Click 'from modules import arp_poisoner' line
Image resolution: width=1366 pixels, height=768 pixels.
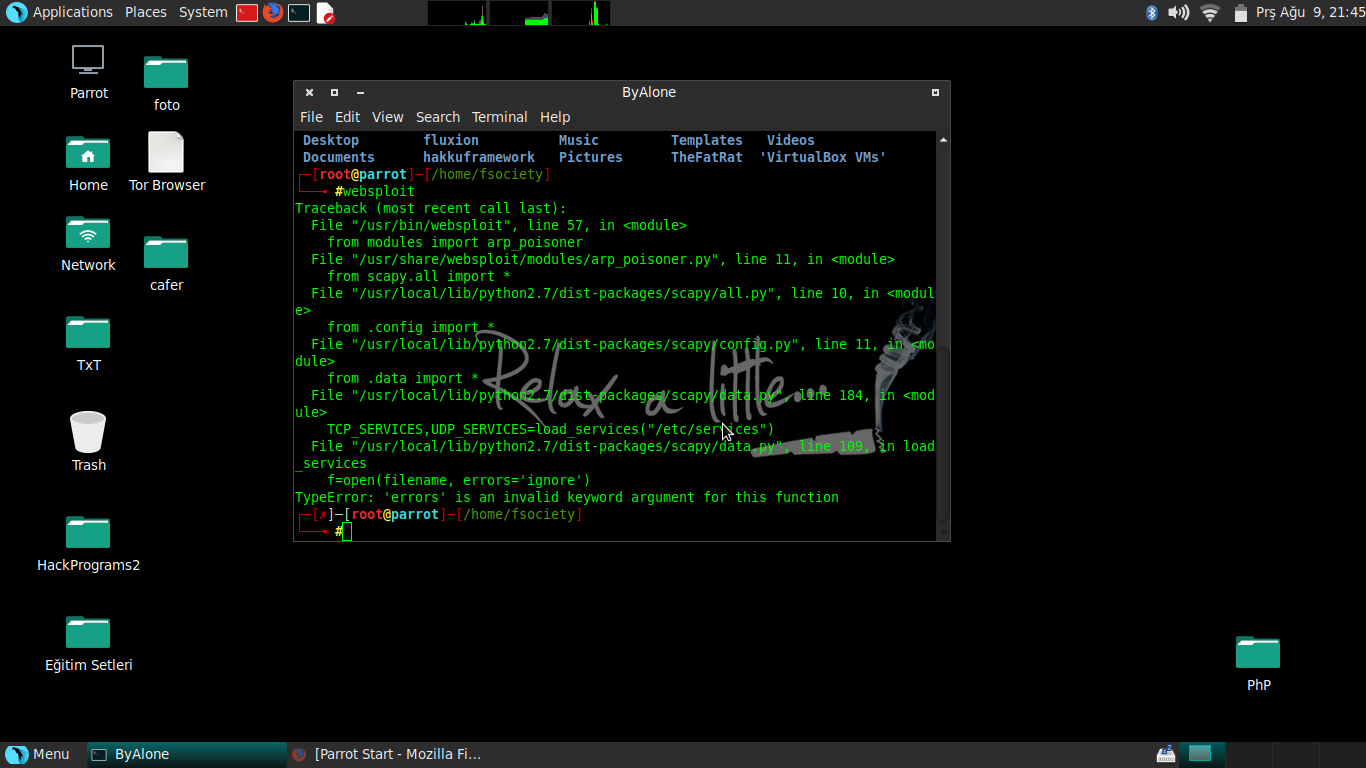point(455,242)
